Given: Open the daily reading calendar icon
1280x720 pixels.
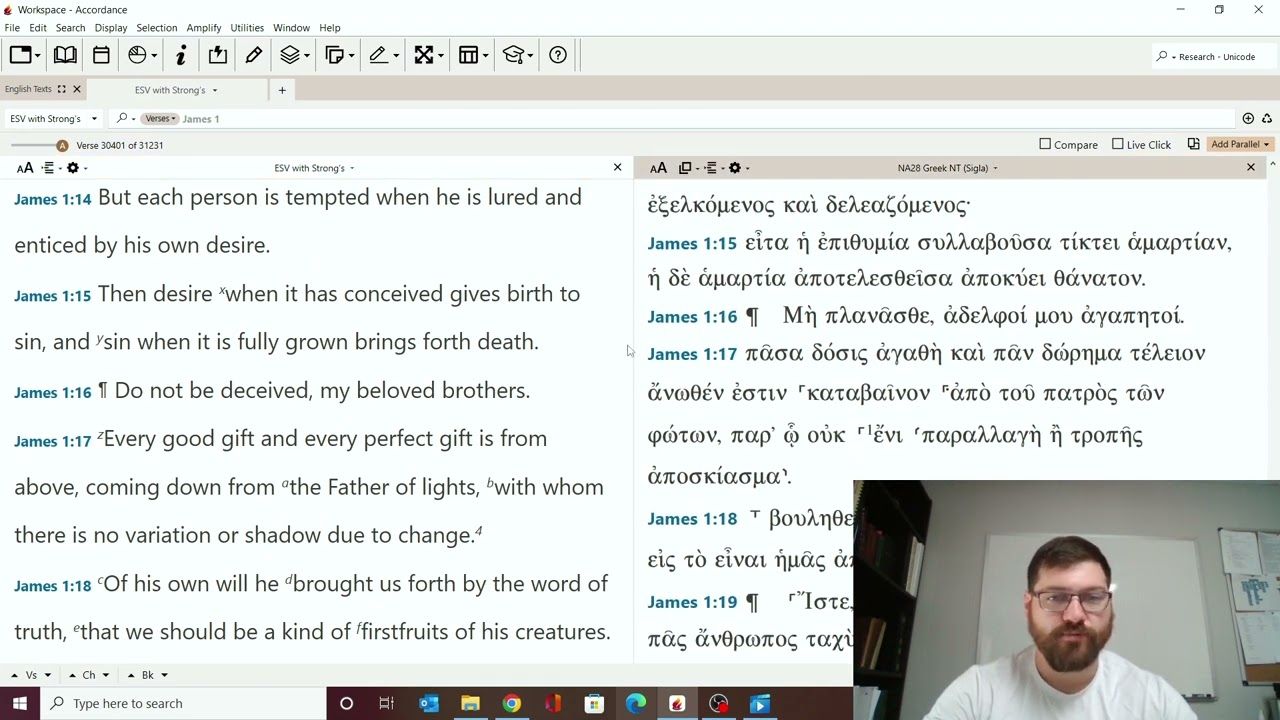Looking at the screenshot, I should (x=101, y=56).
